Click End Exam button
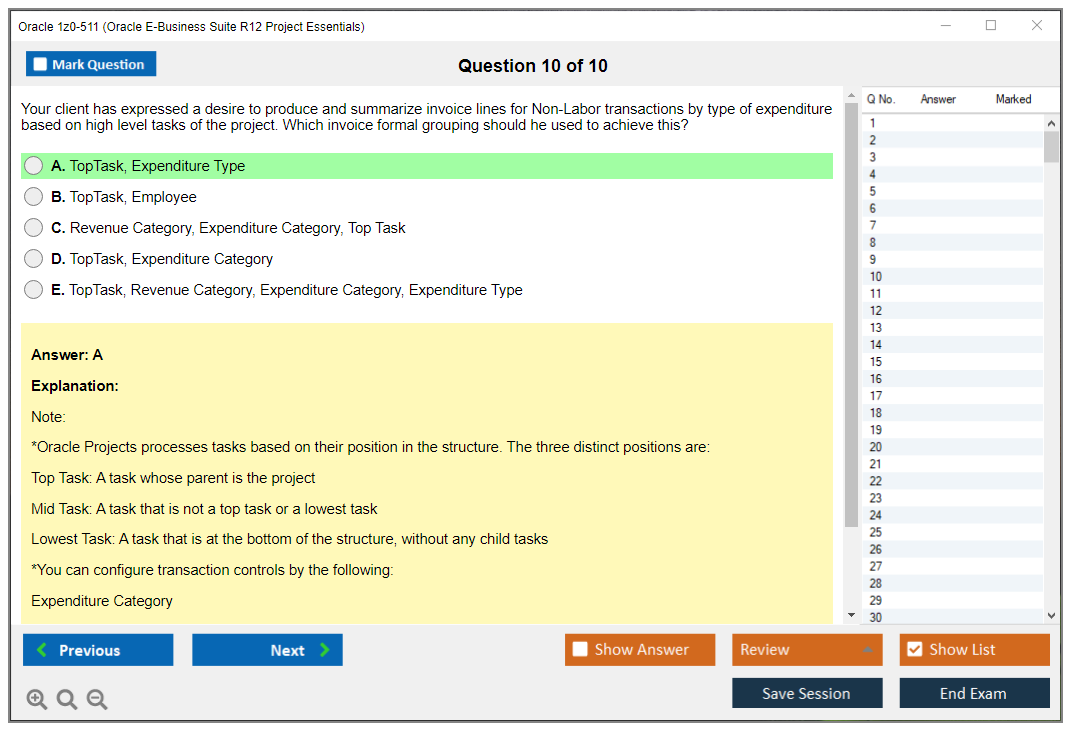 click(973, 693)
